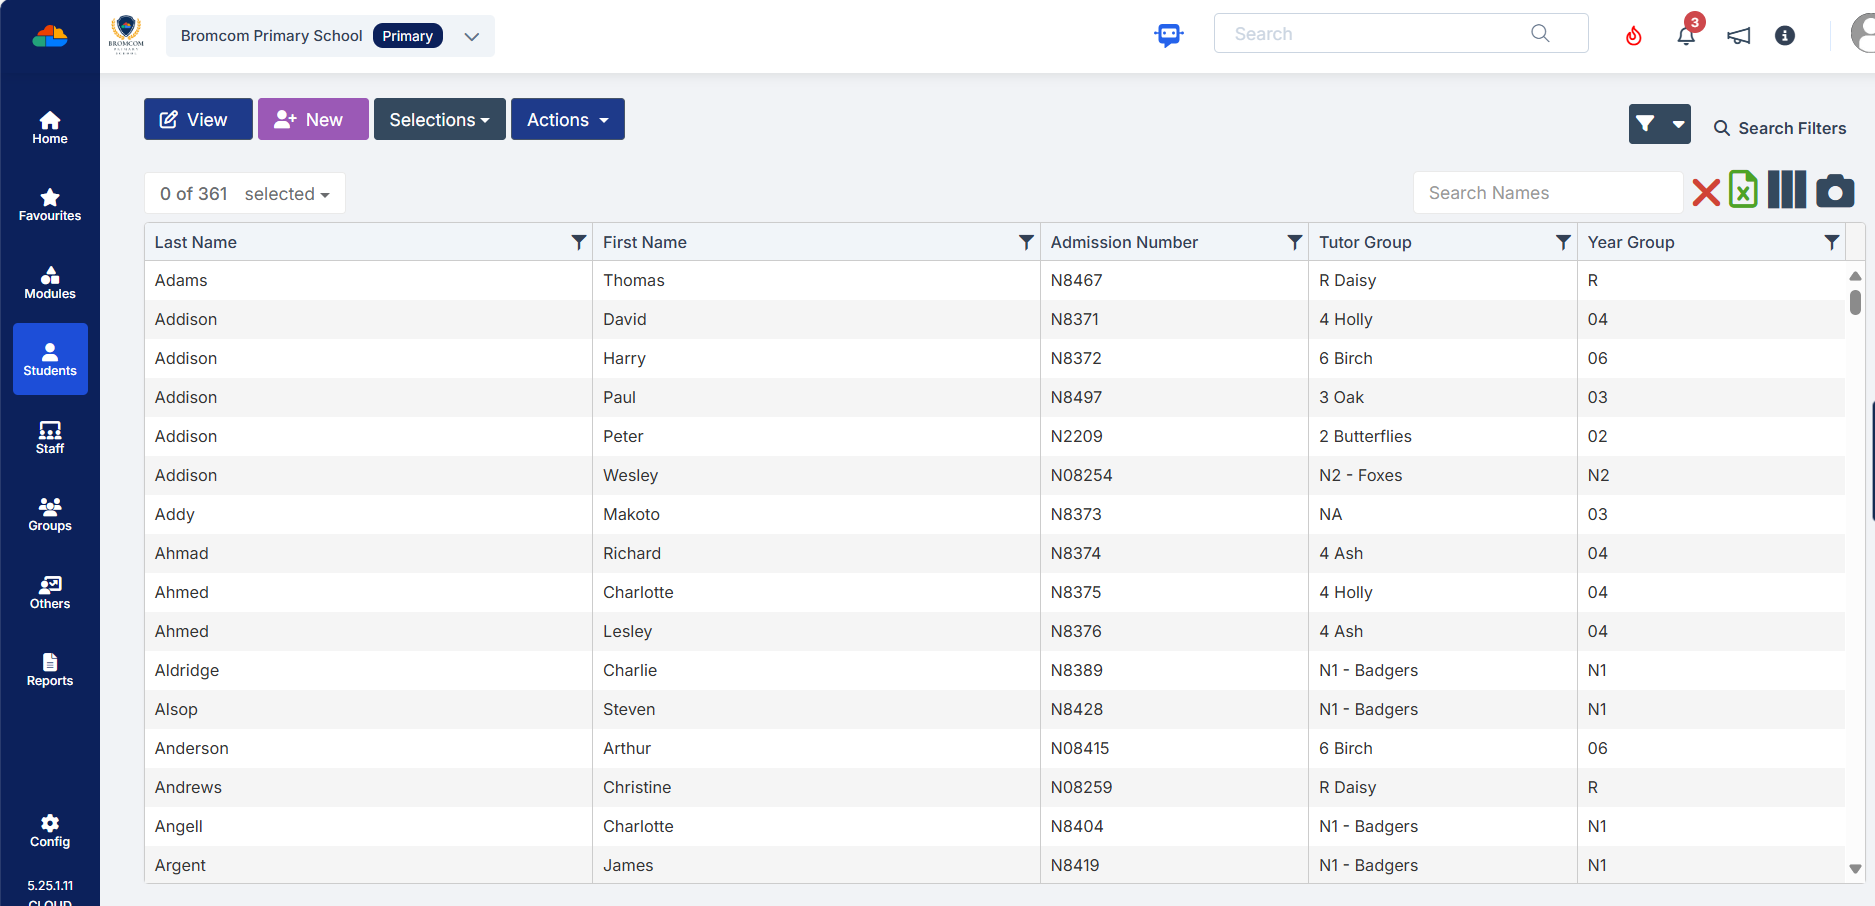Screen dimensions: 1875x906
Task: Click the Search Names input field
Action: click(x=1547, y=193)
